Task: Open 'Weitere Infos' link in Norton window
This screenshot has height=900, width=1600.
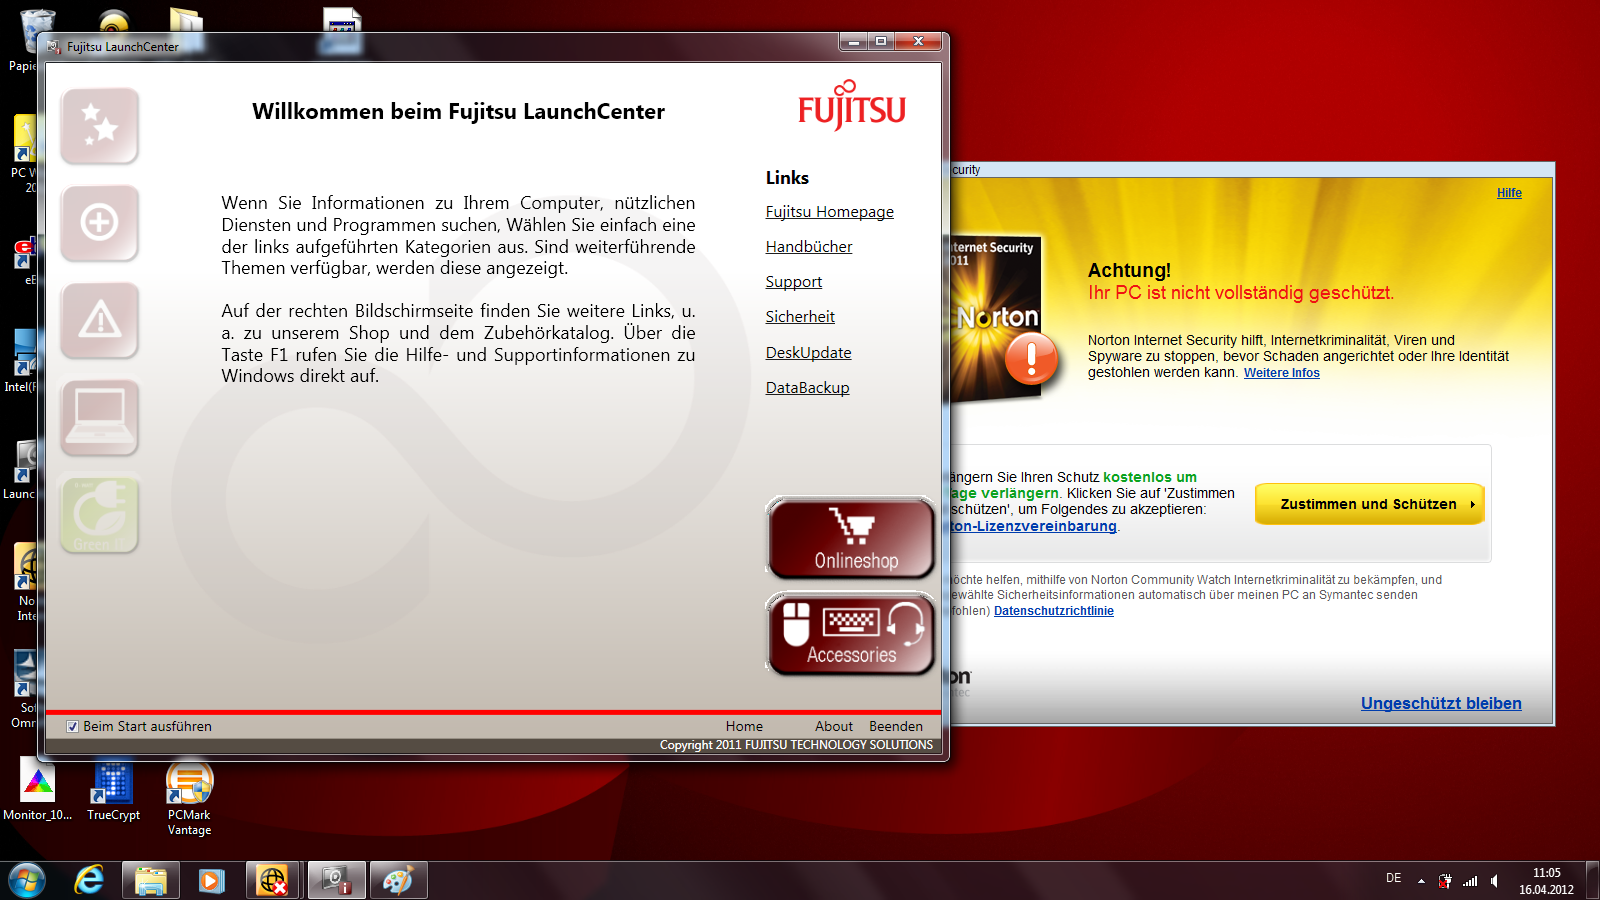Action: (x=1282, y=373)
